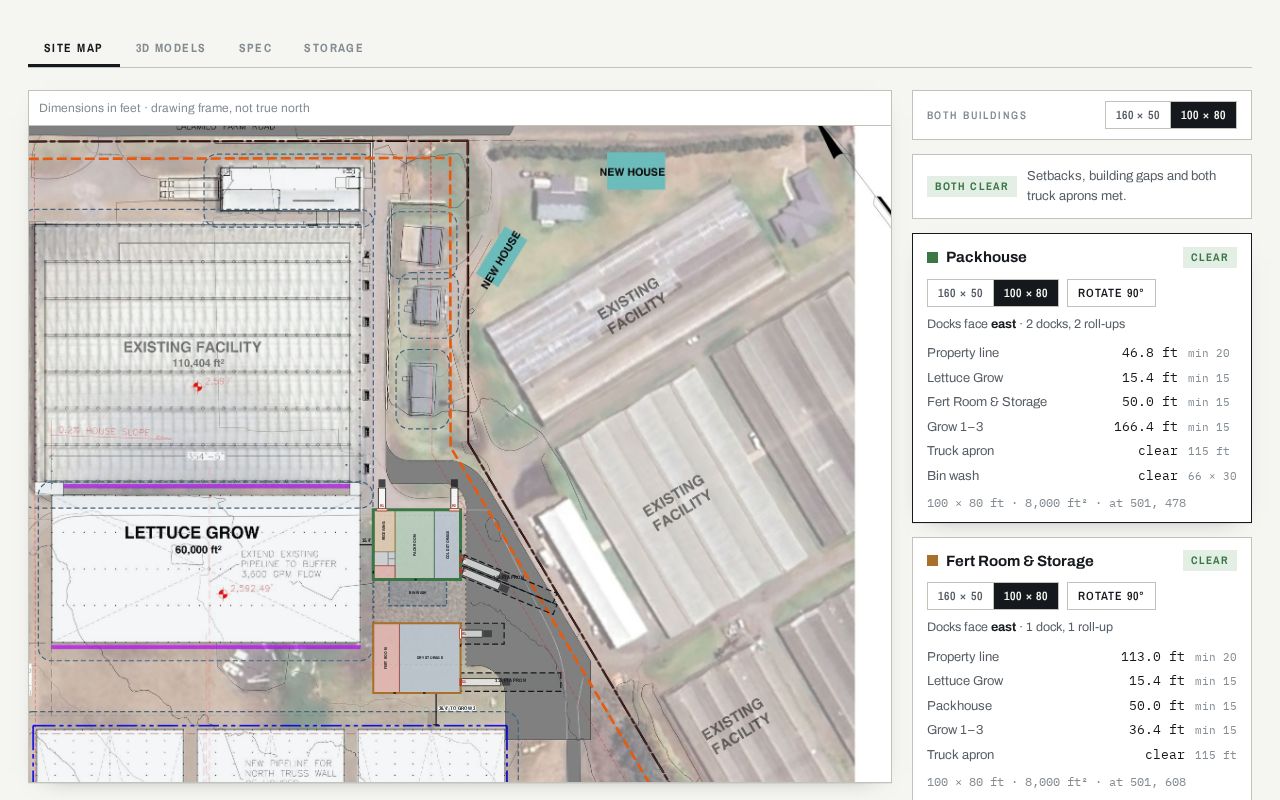Click the Packhouse card title
The height and width of the screenshot is (800, 1280).
[x=986, y=257]
